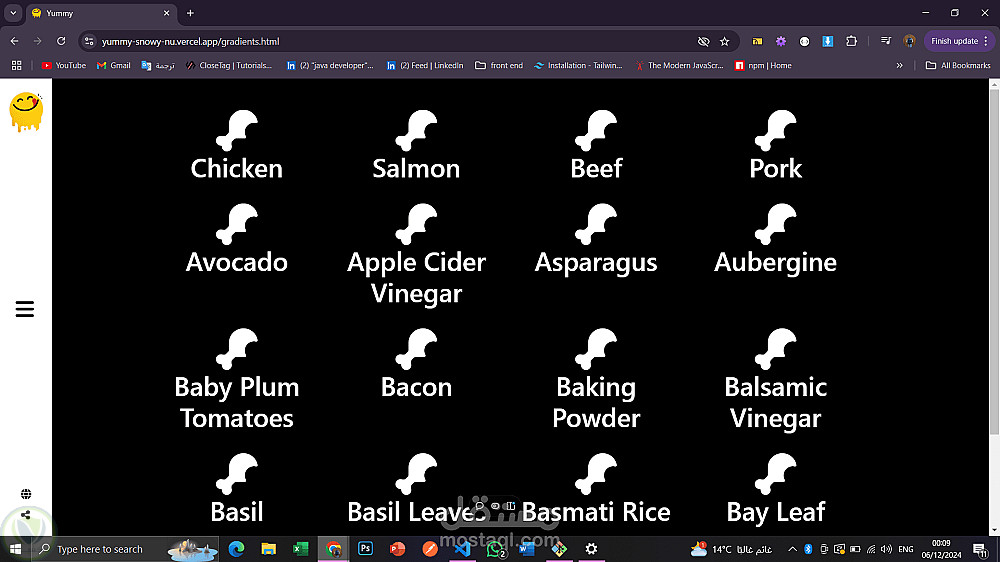Click the Pork ingredient drumstick icon
Screen dimensions: 1000x562
776,130
